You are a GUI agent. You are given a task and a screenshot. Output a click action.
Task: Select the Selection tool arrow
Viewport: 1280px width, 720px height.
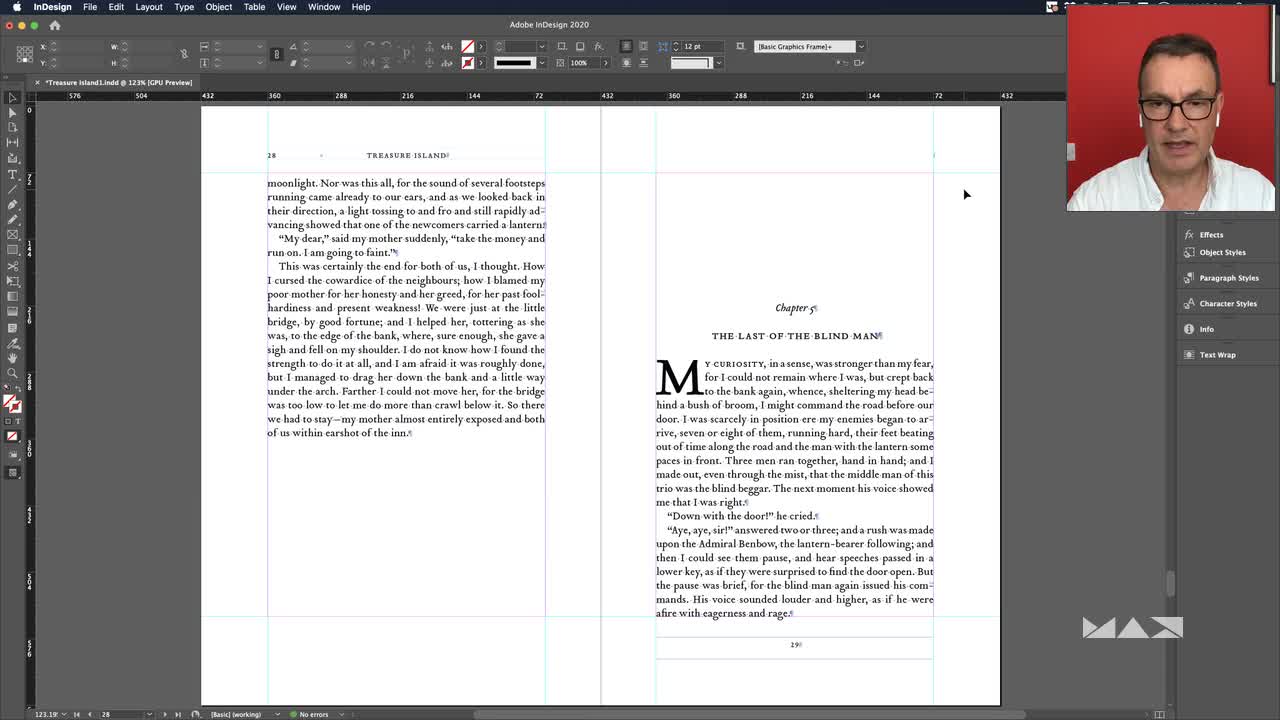tap(12, 98)
